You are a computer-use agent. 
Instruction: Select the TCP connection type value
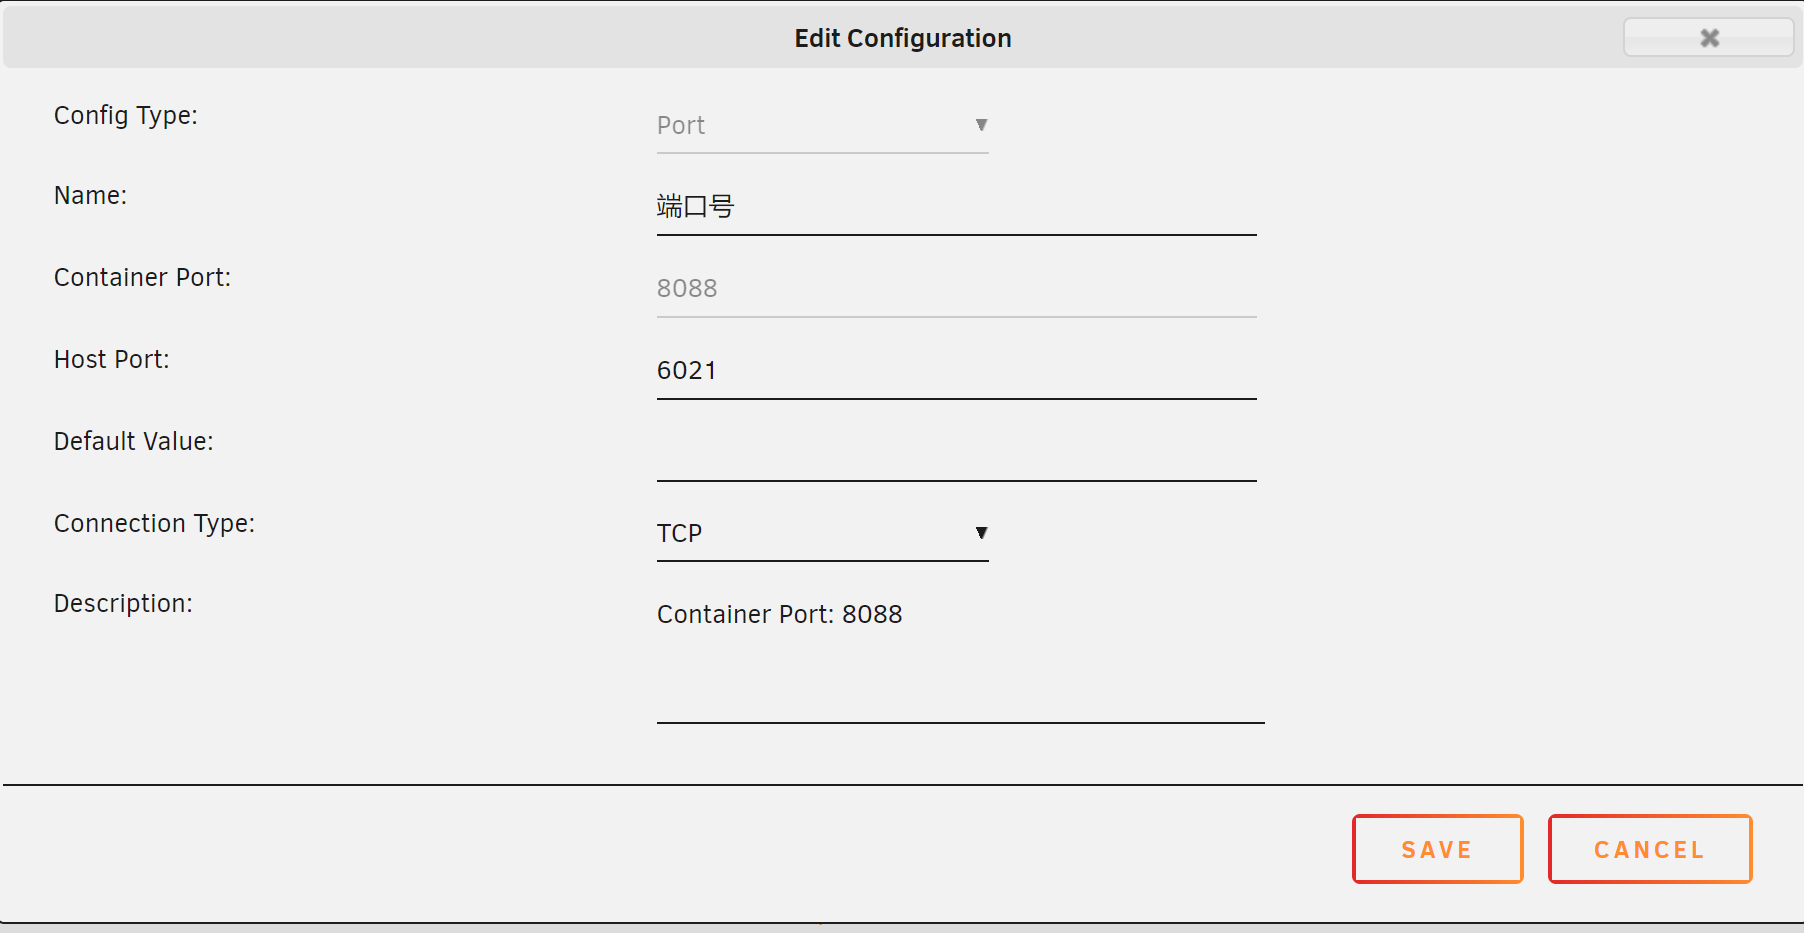tap(680, 533)
